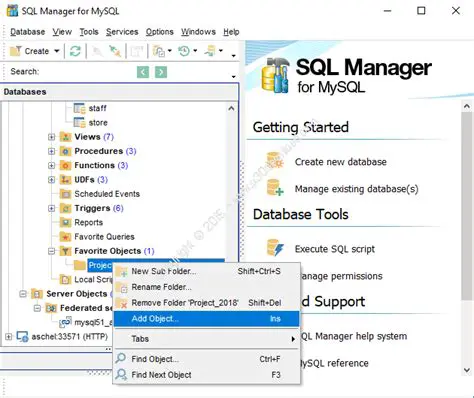Click Create new database link
Viewport: 474px width, 398px height.
pos(341,162)
